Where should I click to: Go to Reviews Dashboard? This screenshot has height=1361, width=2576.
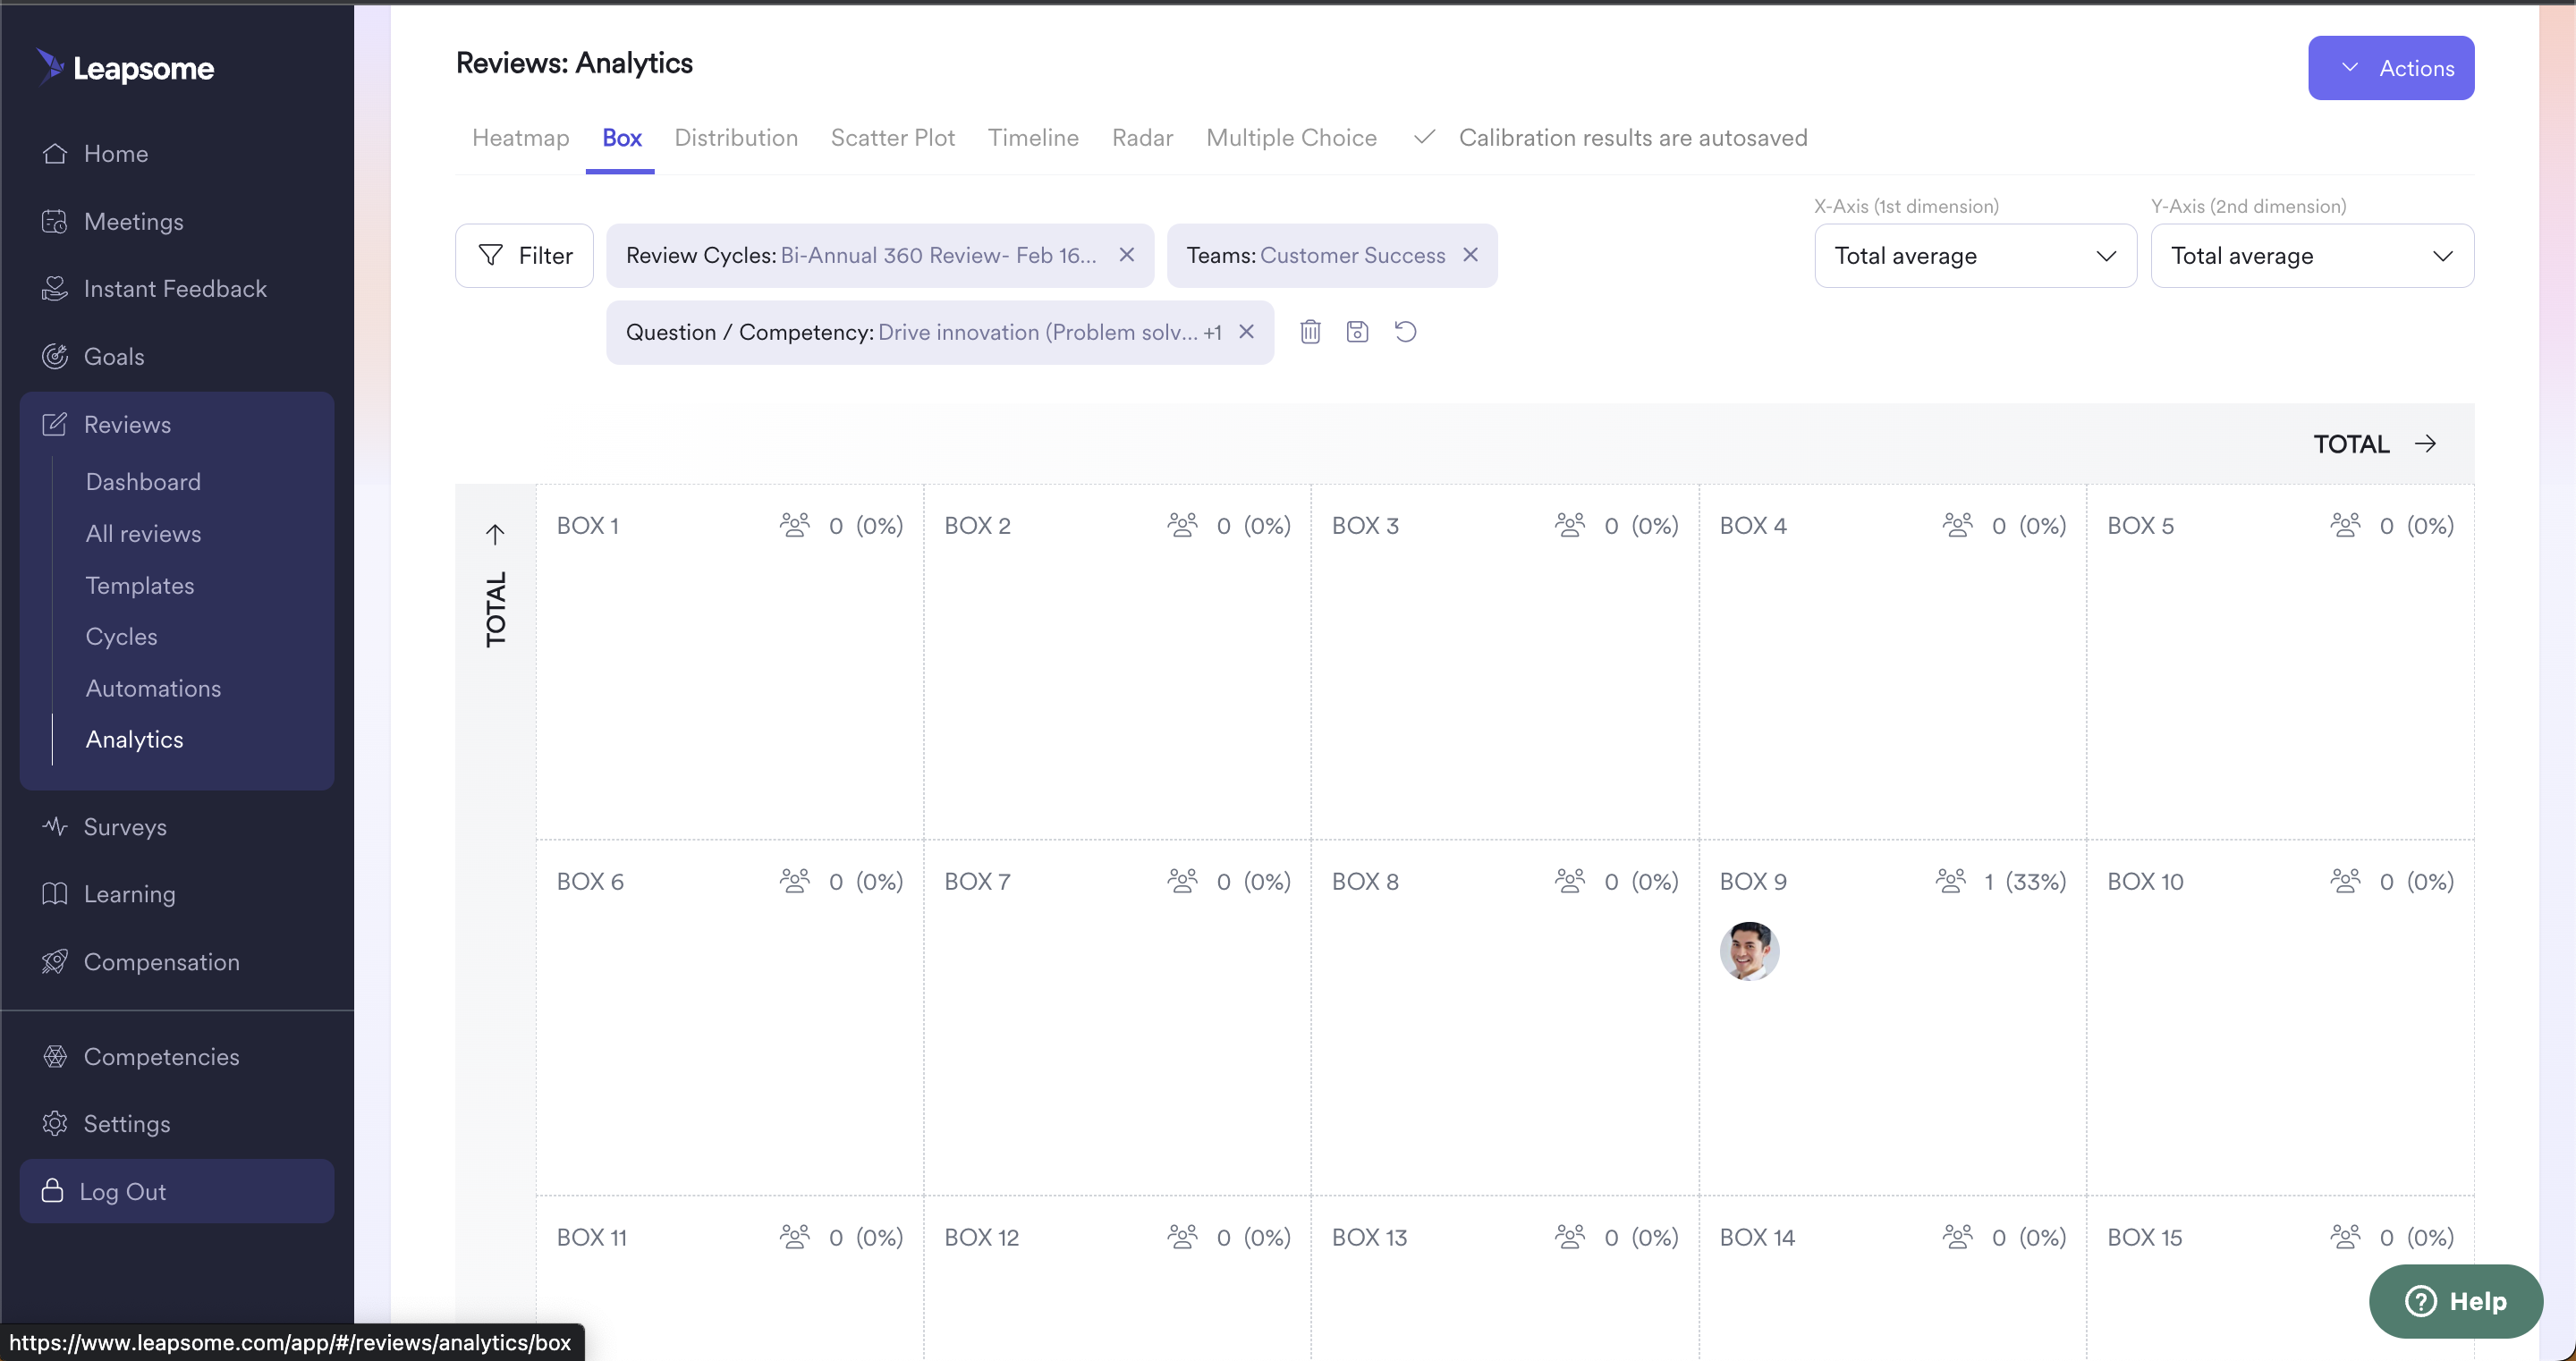[143, 481]
